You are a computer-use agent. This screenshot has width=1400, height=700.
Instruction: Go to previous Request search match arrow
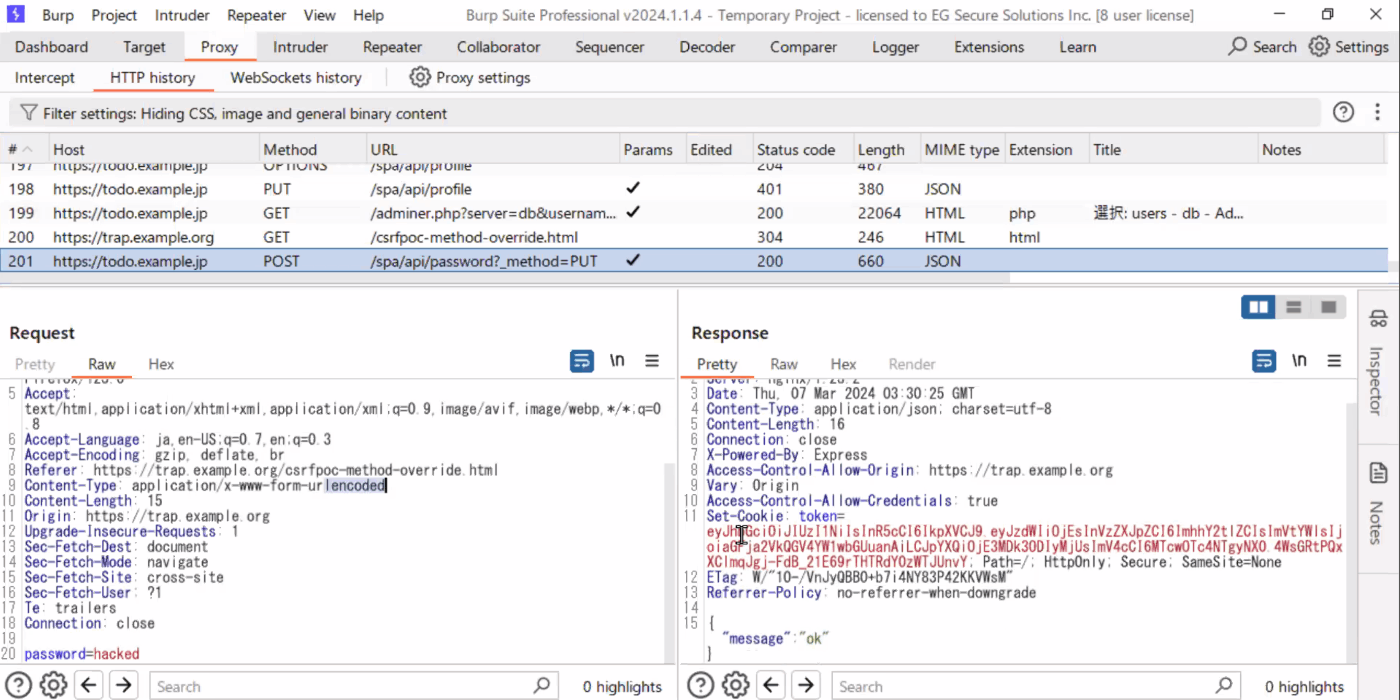click(x=89, y=685)
